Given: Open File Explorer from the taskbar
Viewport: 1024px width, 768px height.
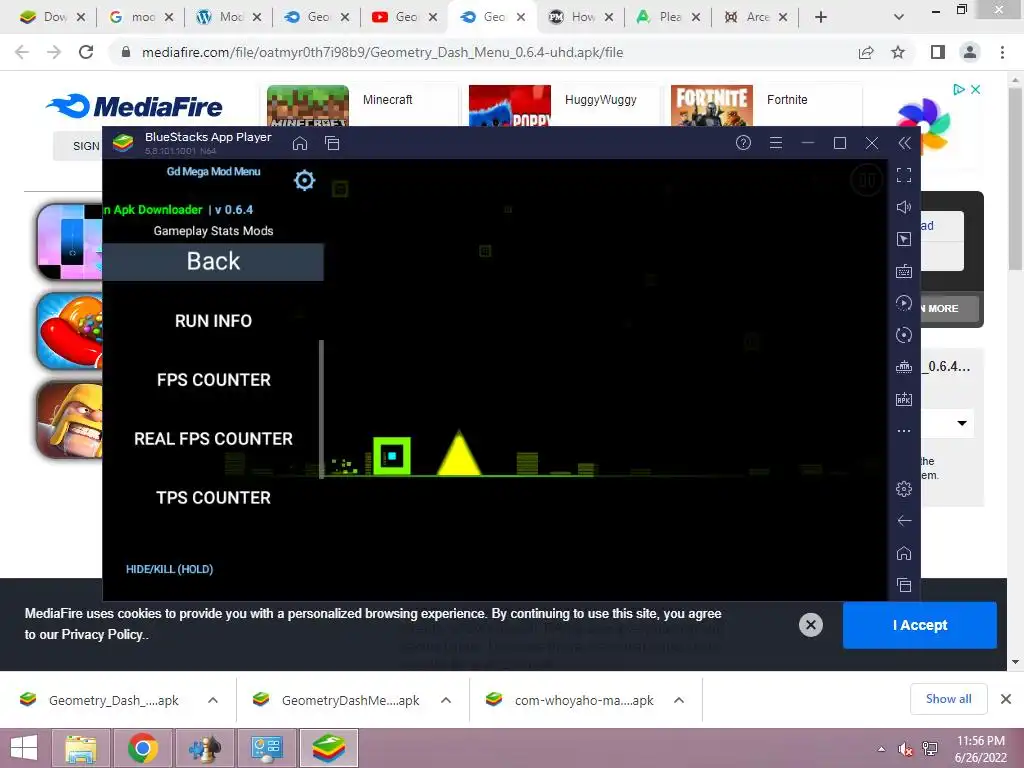Looking at the screenshot, I should click(80, 748).
